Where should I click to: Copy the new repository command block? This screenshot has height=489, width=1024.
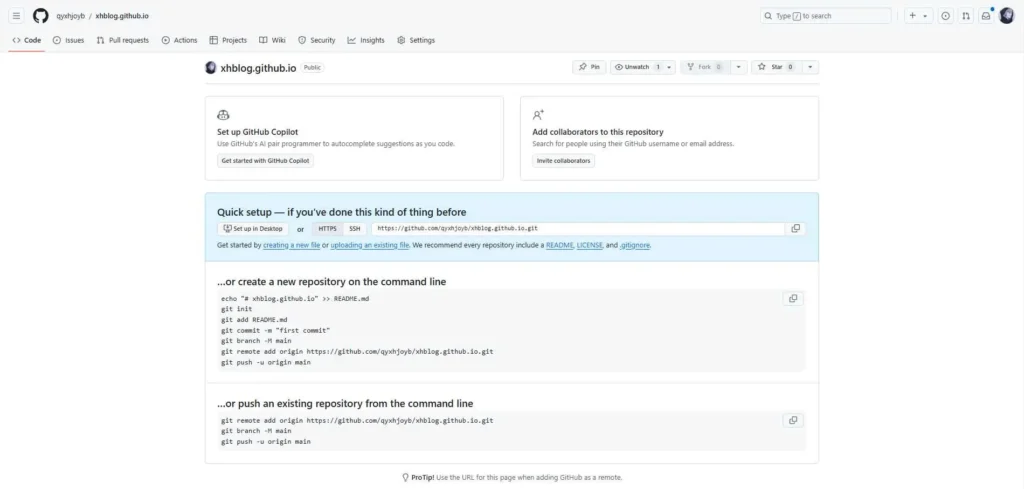[793, 298]
